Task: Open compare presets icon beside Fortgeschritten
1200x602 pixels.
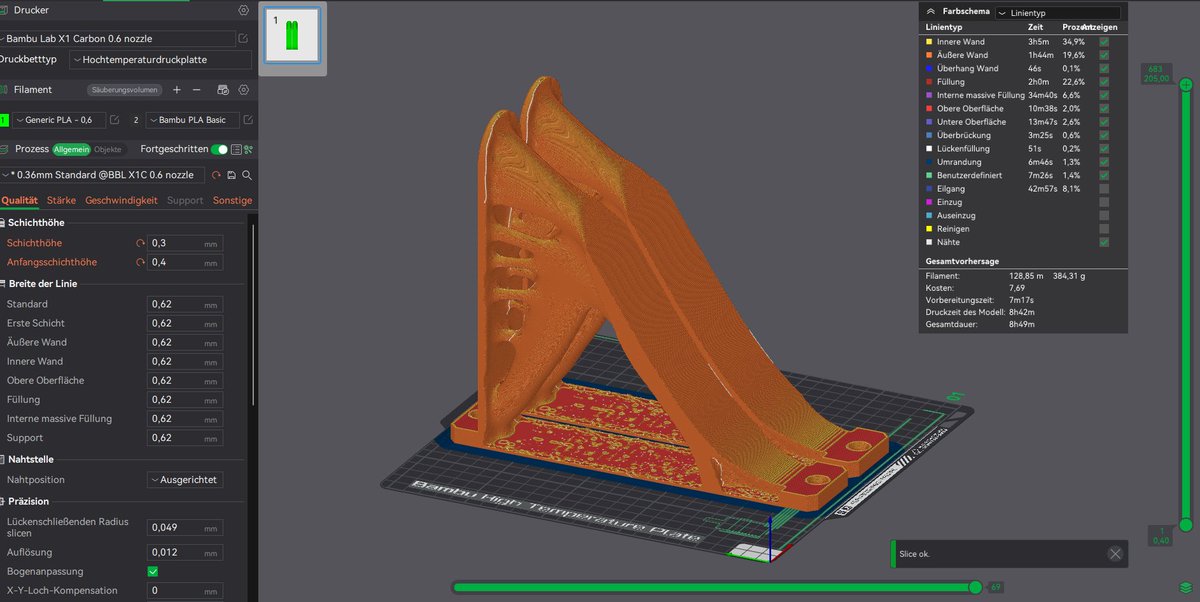Action: tap(248, 149)
